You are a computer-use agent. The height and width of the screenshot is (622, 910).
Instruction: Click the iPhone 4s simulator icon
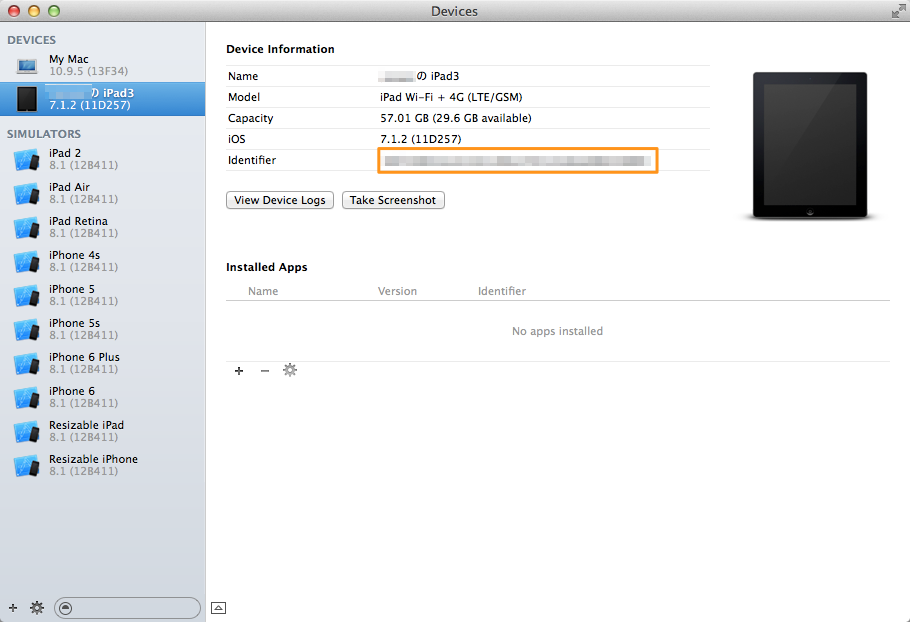coord(27,262)
